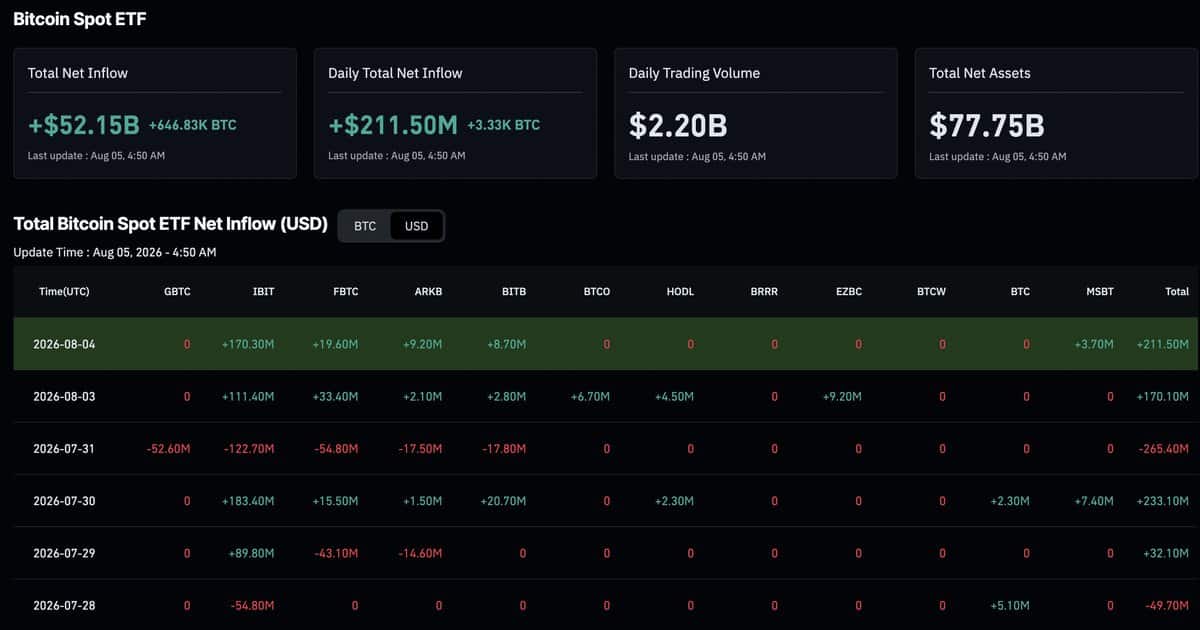Viewport: 1200px width, 630px height.
Task: Select the USD toggle option
Action: click(416, 226)
